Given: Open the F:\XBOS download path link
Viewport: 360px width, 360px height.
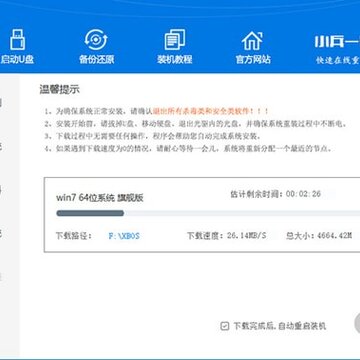Looking at the screenshot, I should 124,236.
